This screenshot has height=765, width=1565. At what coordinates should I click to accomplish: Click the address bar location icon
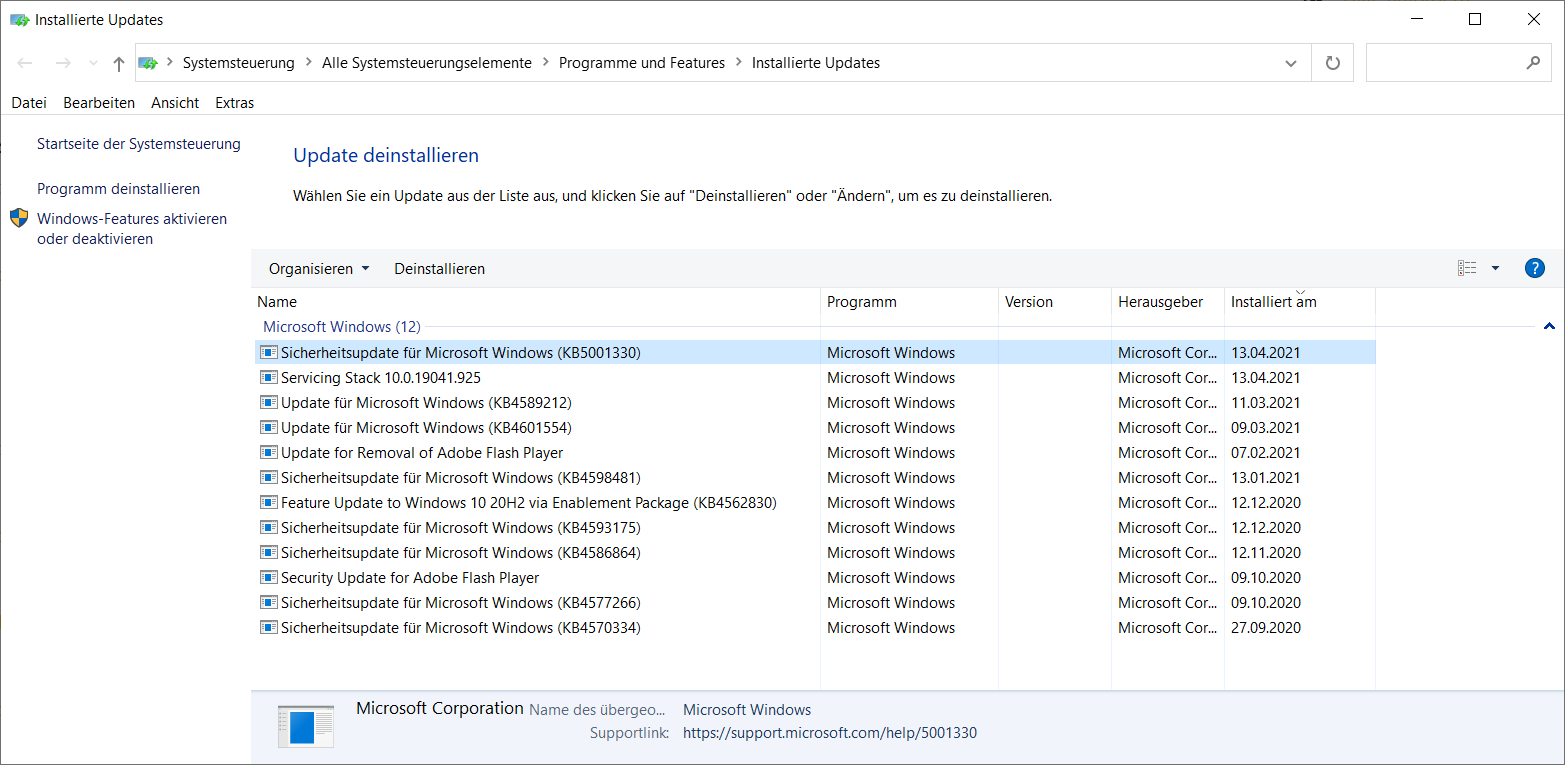pos(148,63)
